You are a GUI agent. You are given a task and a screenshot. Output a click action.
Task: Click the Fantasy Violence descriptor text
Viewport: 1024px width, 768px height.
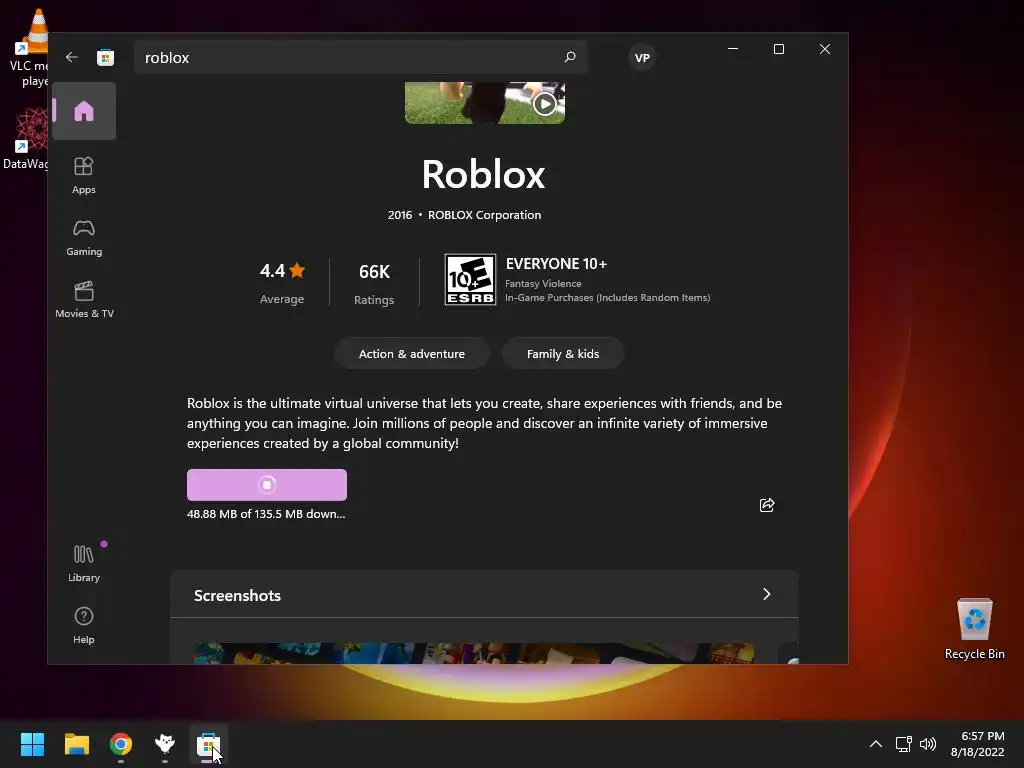tap(543, 283)
